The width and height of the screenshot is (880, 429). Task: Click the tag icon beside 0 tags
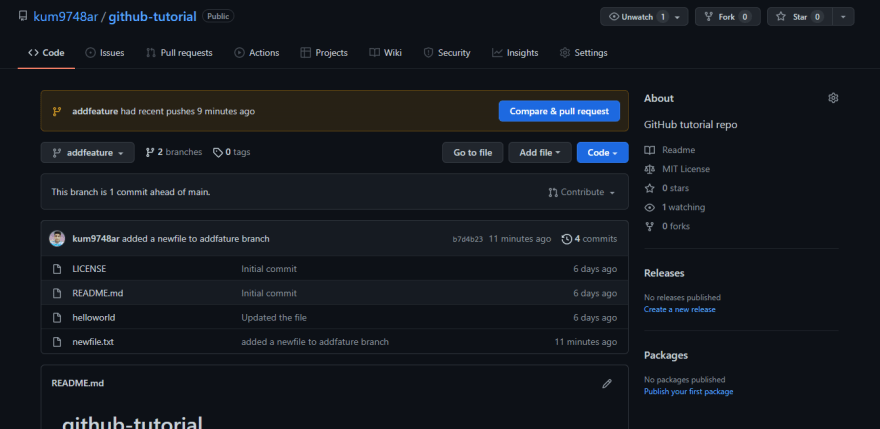(x=218, y=152)
